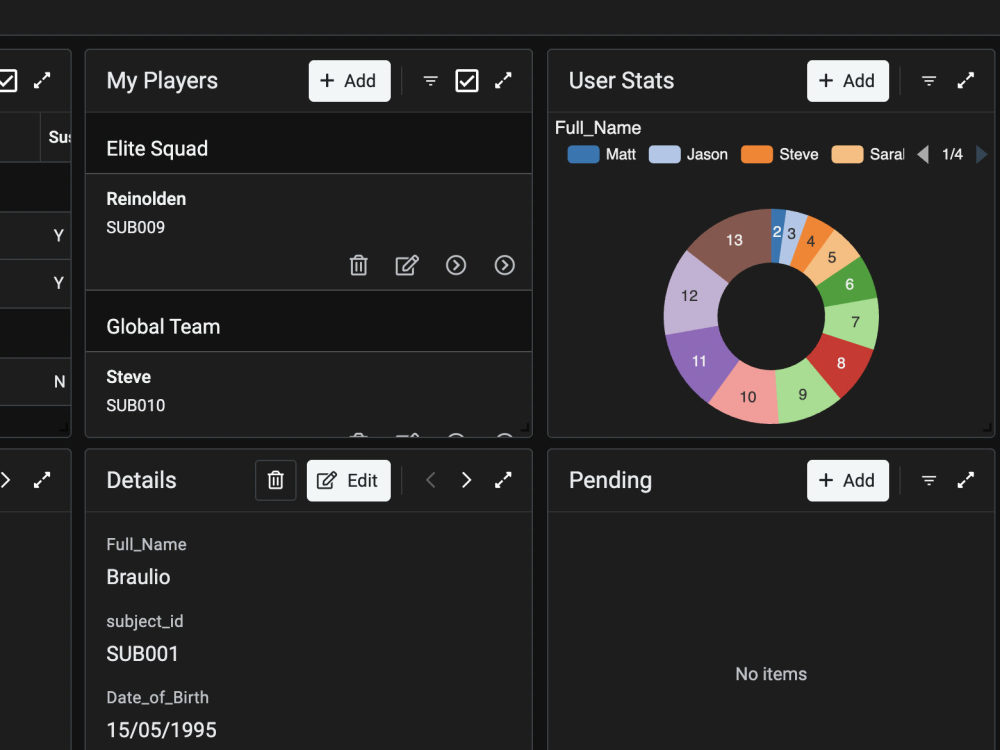Expand the bottom-left partial panel to fullscreen

[42, 480]
